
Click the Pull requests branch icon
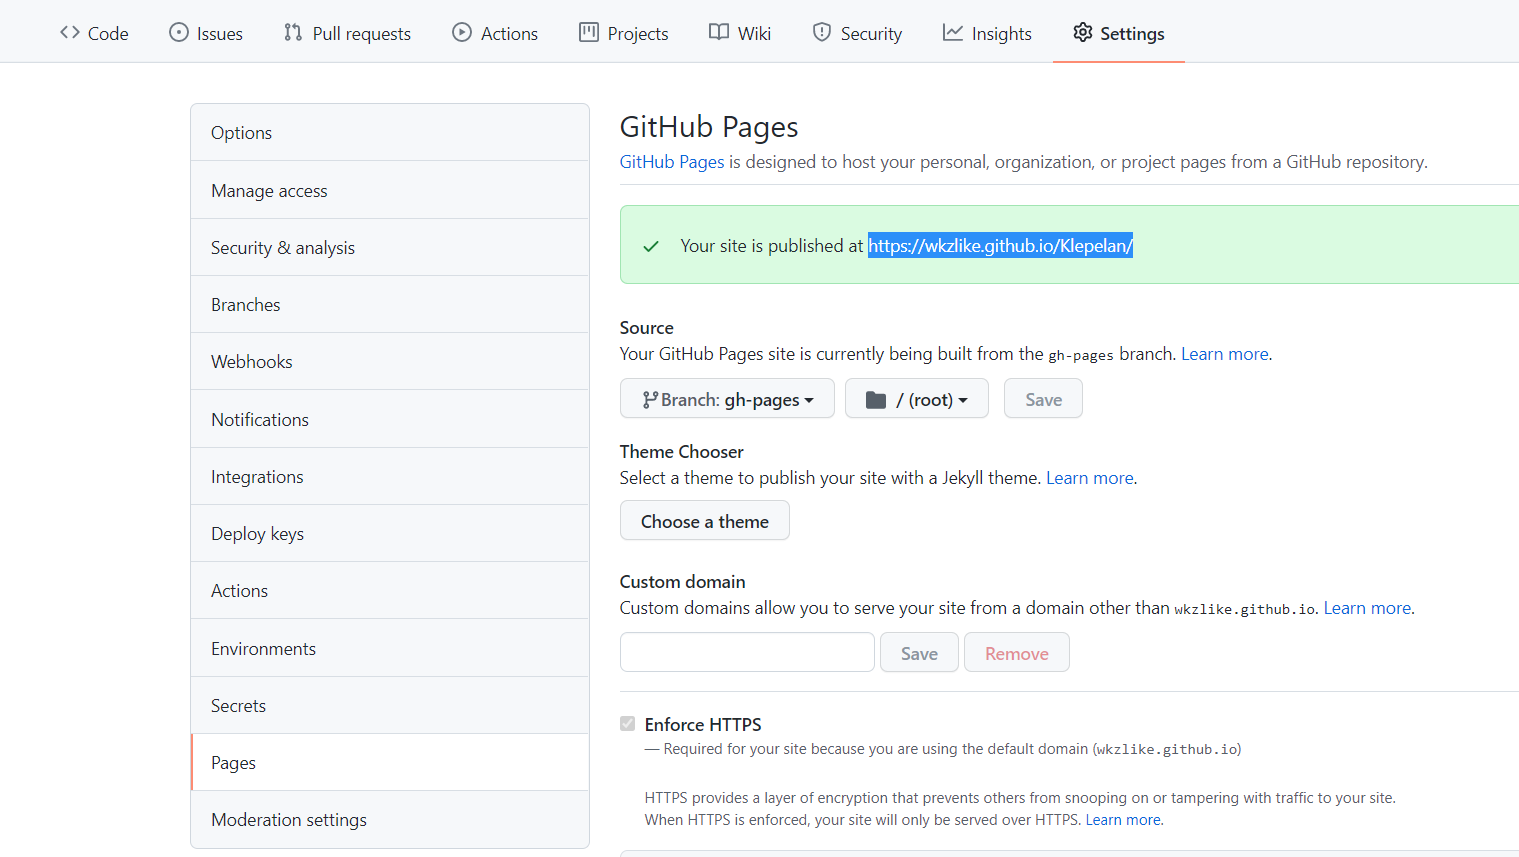[293, 33]
